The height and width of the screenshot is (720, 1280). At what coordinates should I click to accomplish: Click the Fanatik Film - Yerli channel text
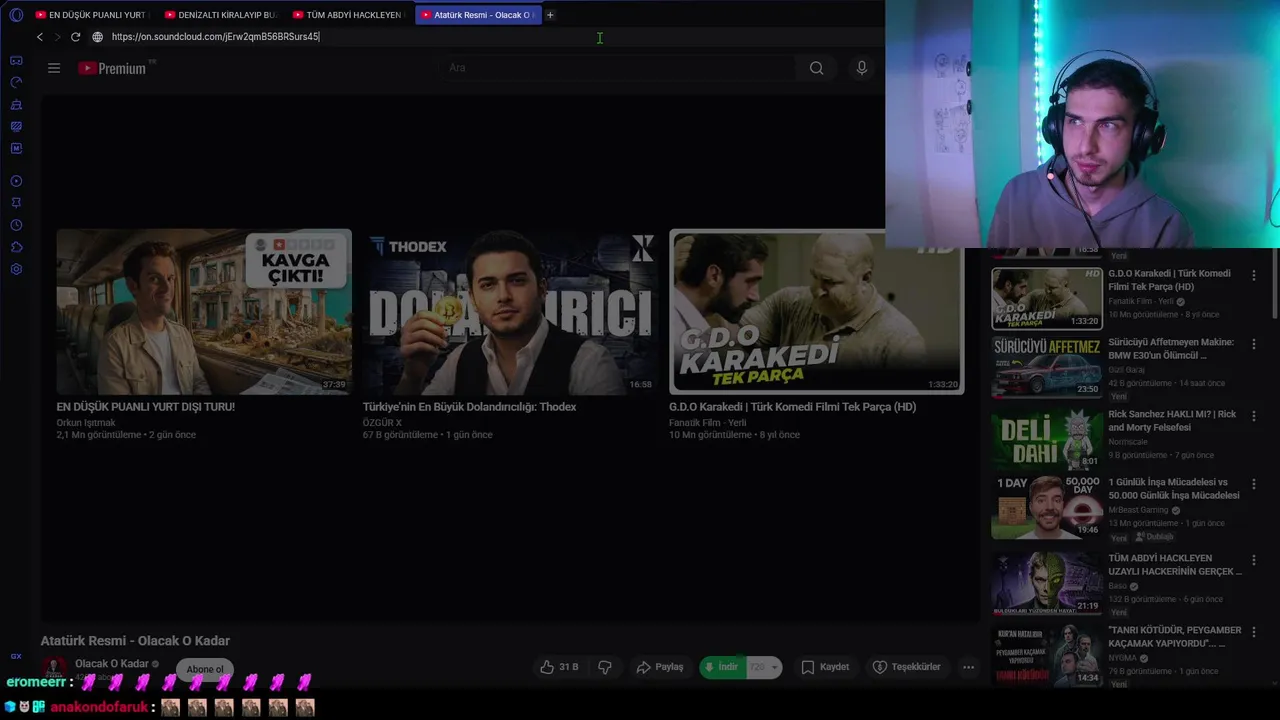coord(708,423)
